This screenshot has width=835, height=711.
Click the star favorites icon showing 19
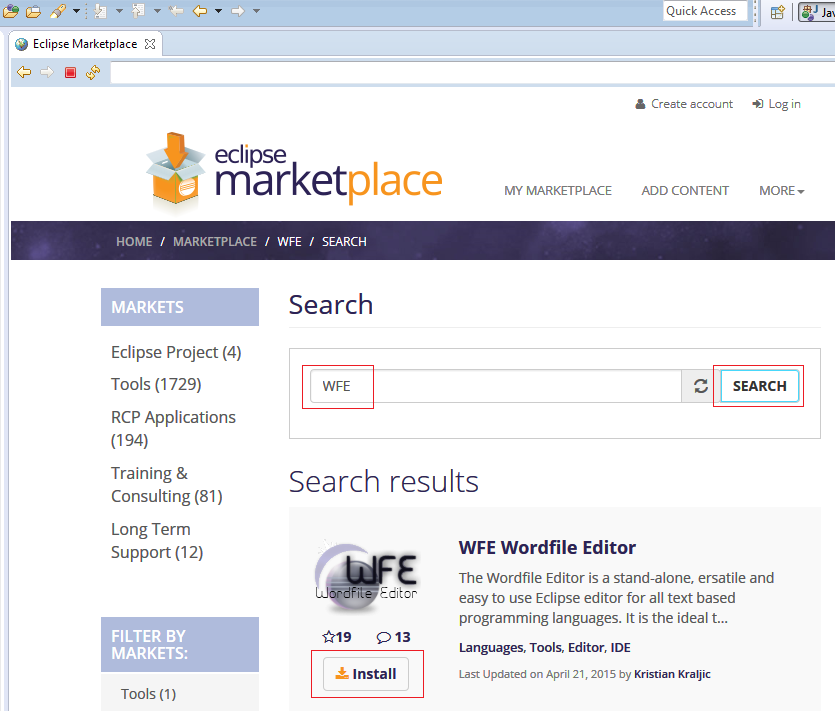coord(328,637)
